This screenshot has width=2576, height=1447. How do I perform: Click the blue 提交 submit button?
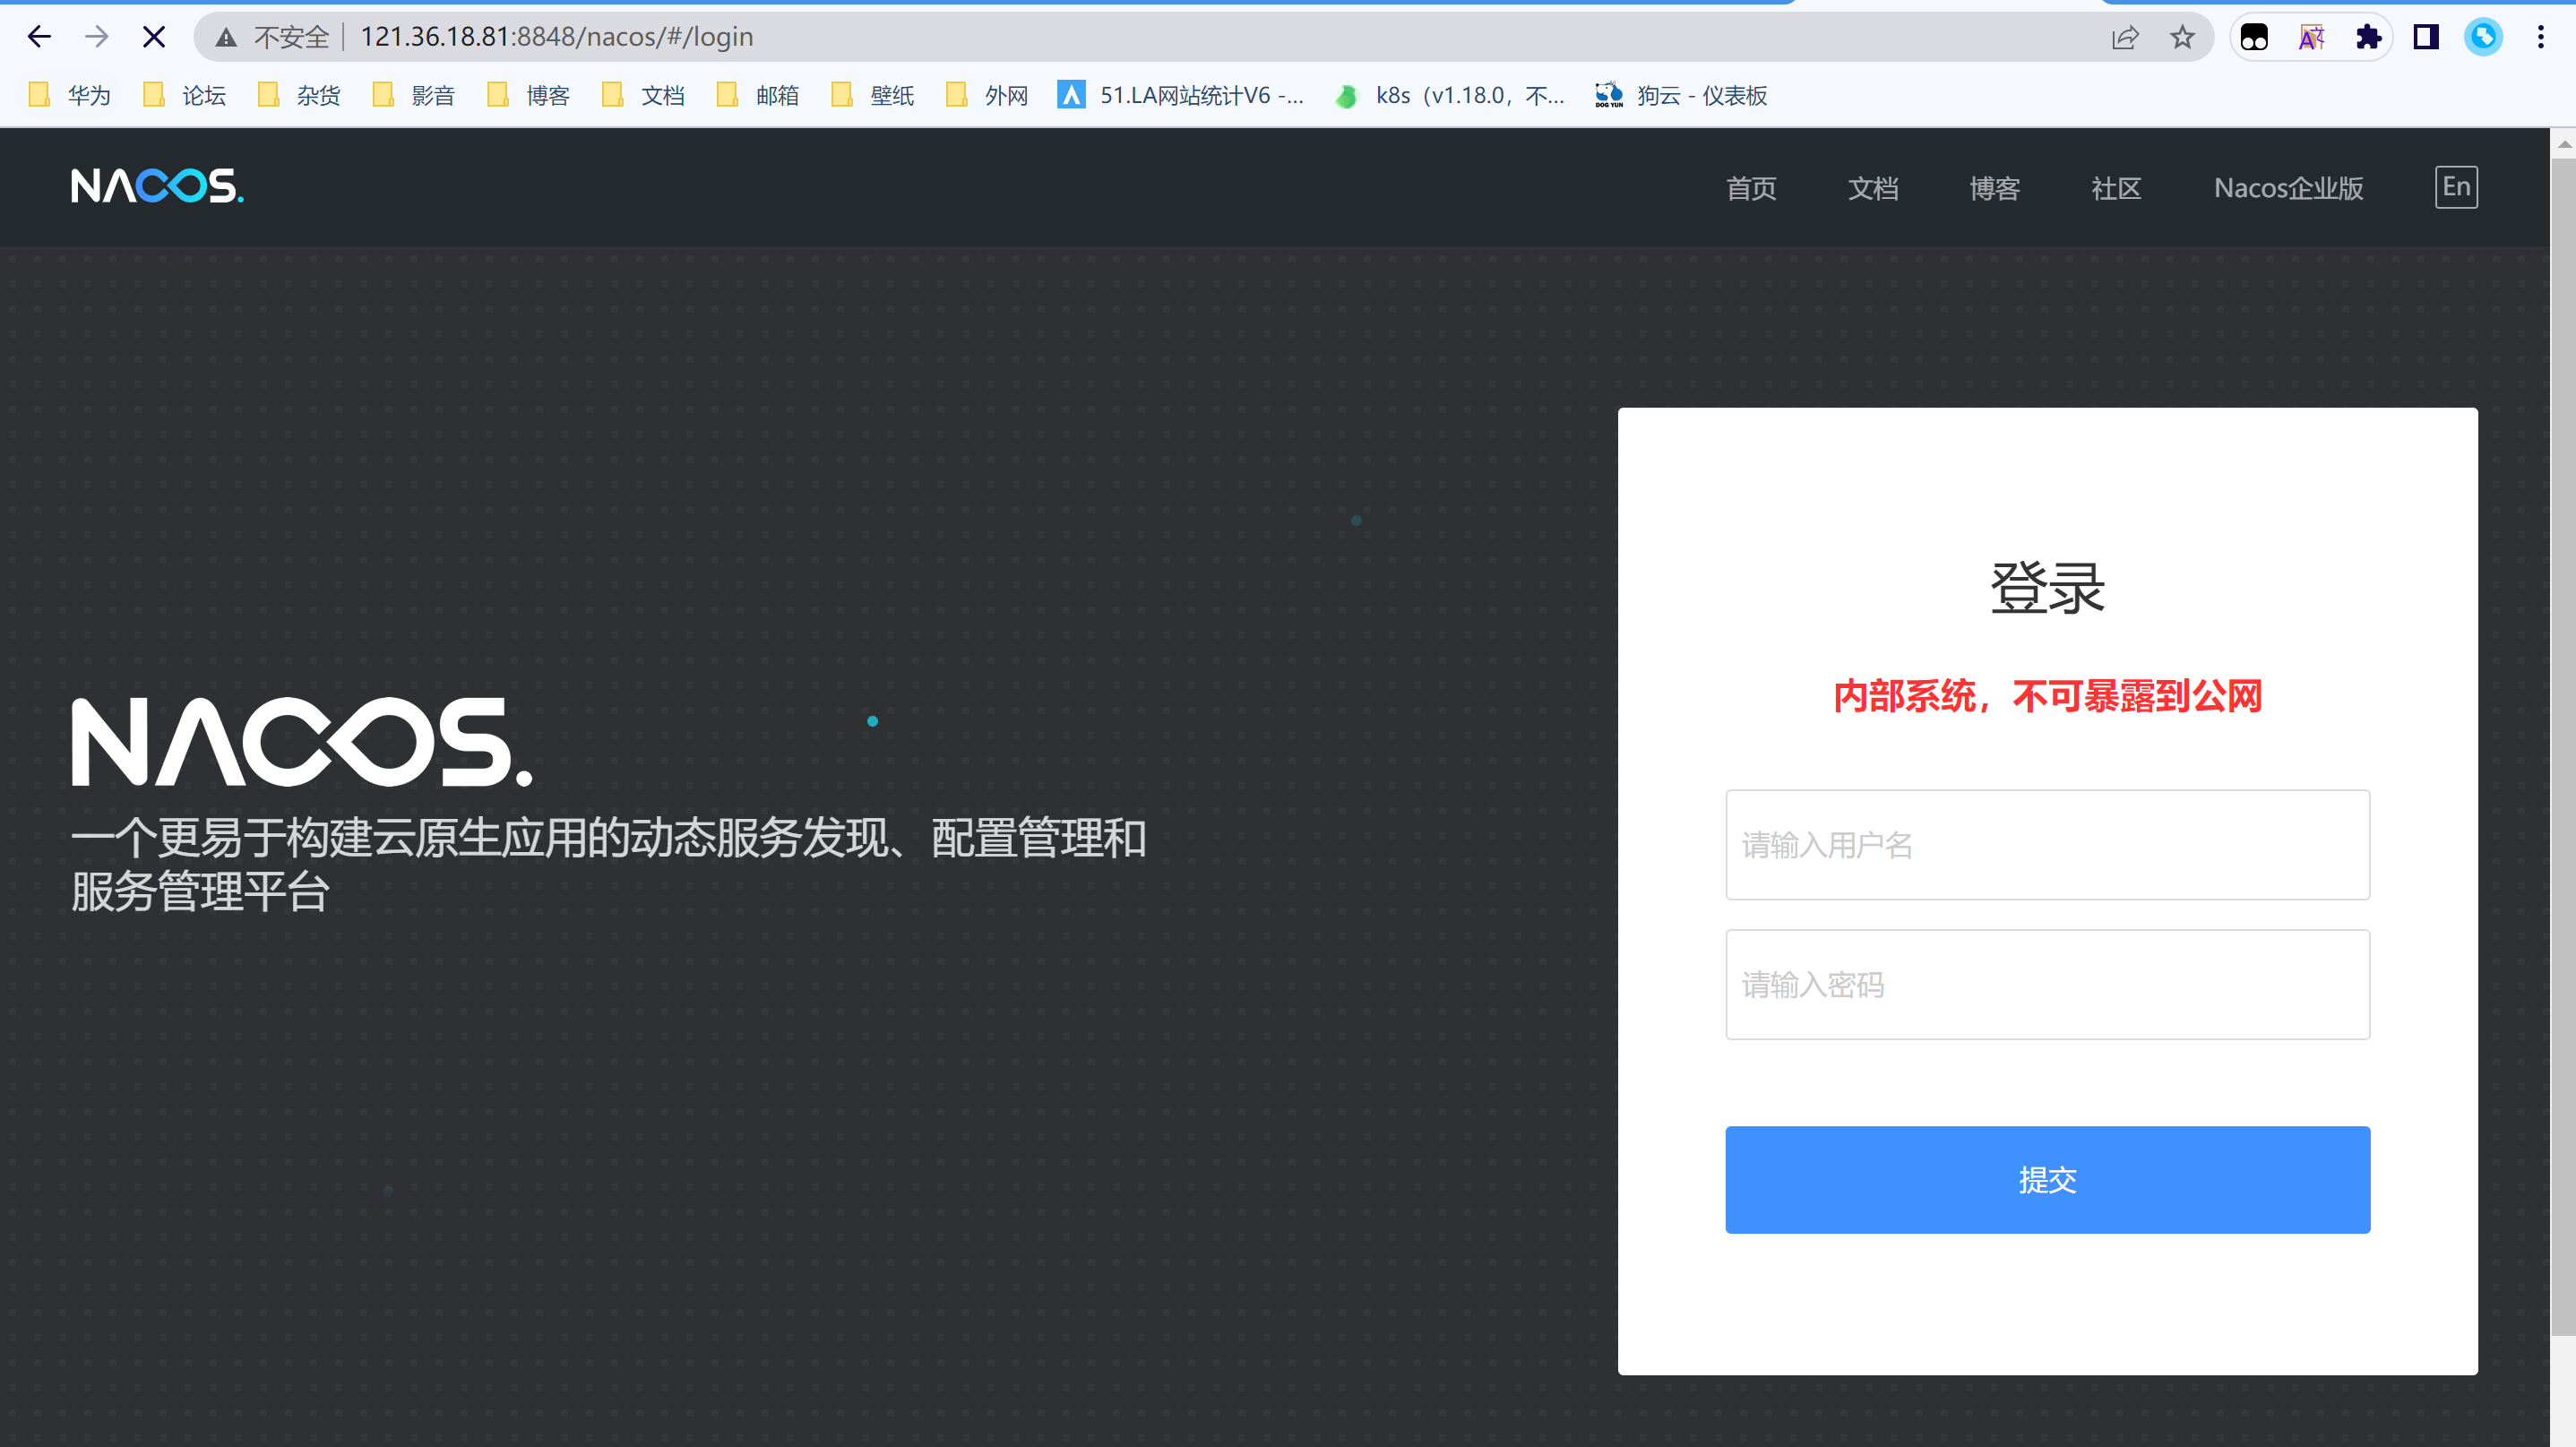pos(2047,1179)
